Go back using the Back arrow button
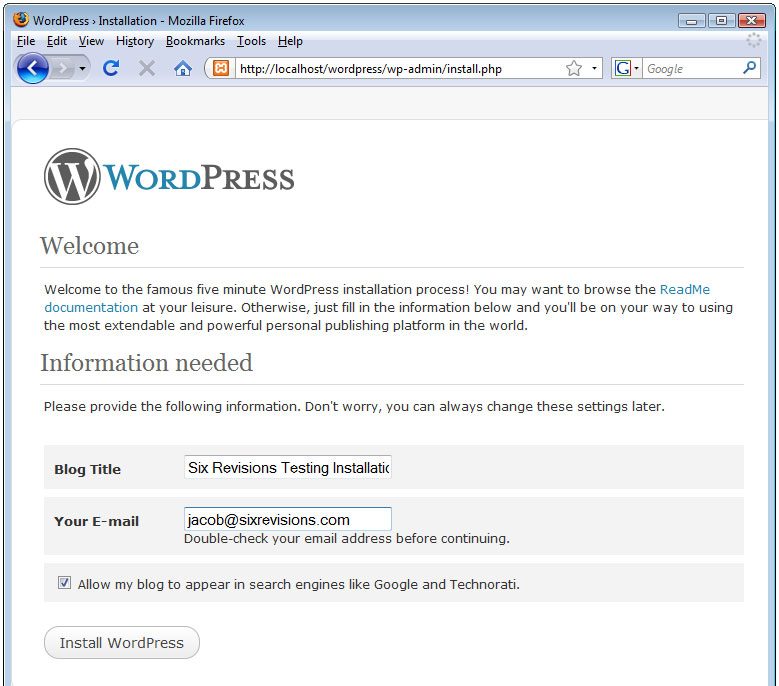Viewport: 779px width, 686px height. 32,68
